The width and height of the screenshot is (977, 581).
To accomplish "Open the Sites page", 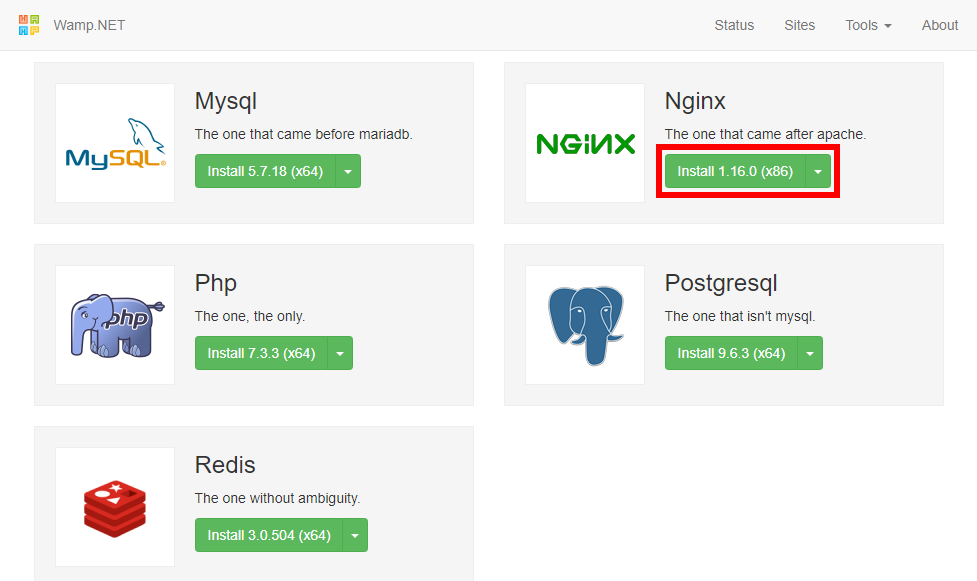I will tap(799, 26).
